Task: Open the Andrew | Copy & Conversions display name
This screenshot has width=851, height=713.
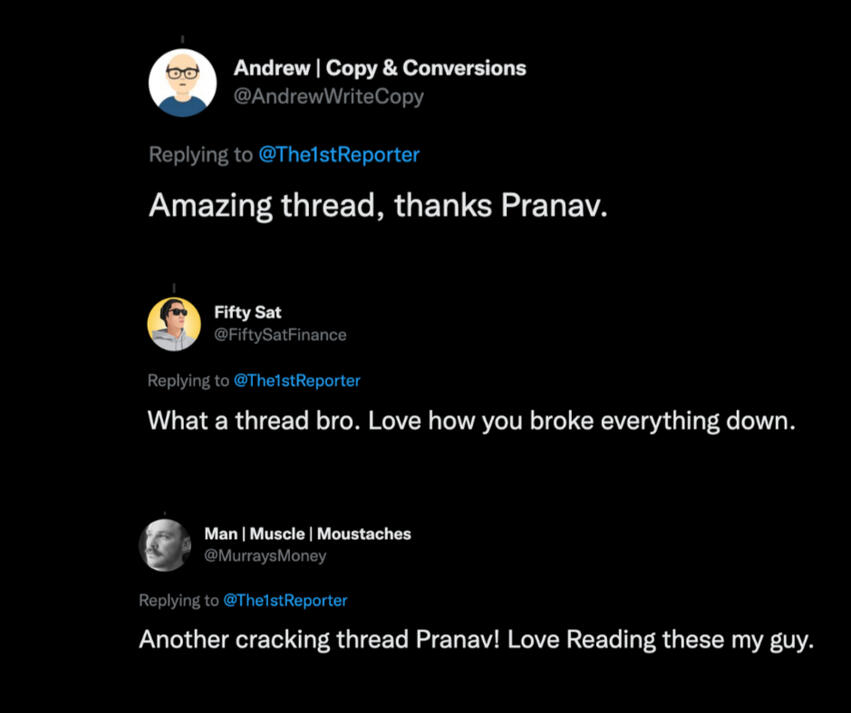Action: coord(379,69)
